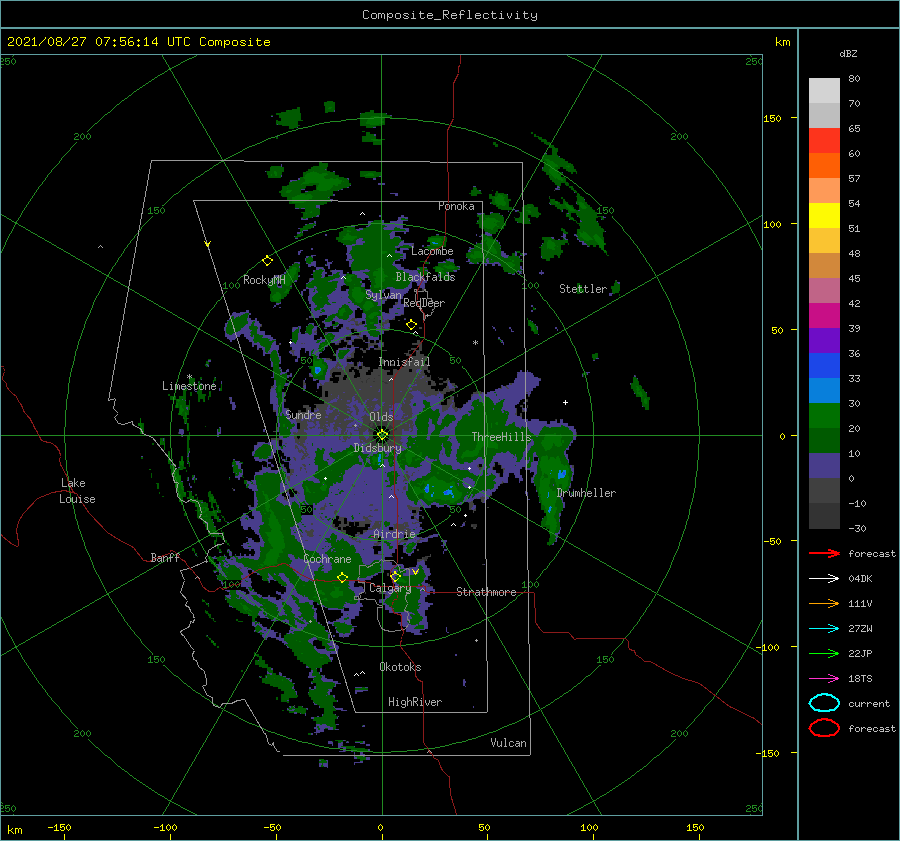Select the 30 dBZ light blue swatch
Screen dimensions: 900x841
pyautogui.click(x=824, y=390)
